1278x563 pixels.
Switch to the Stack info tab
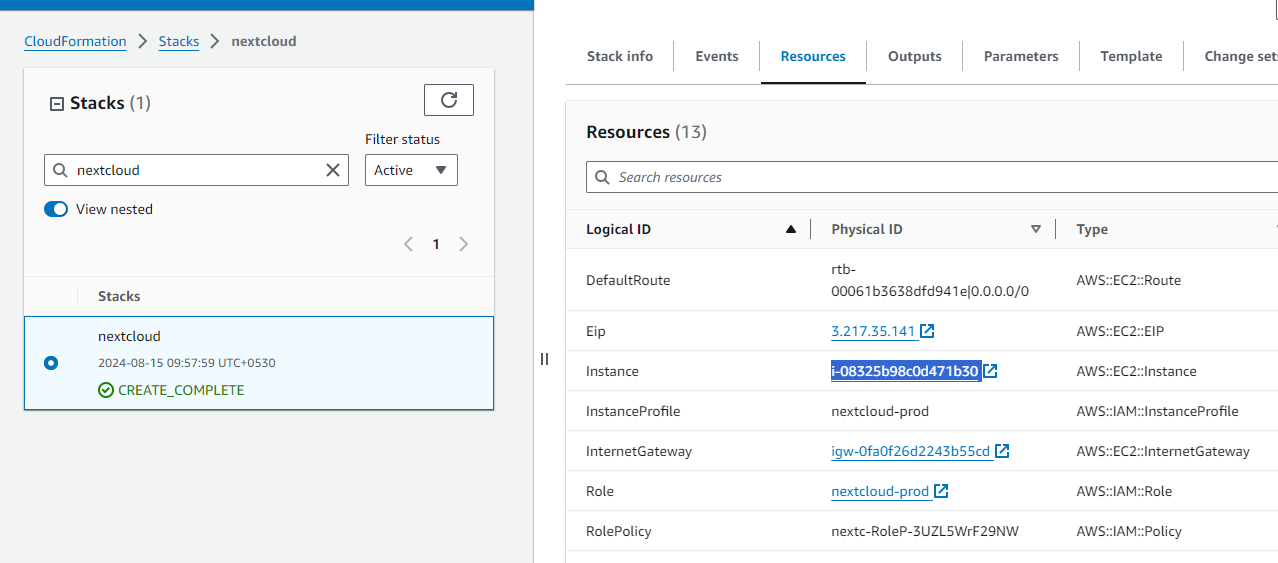point(620,56)
